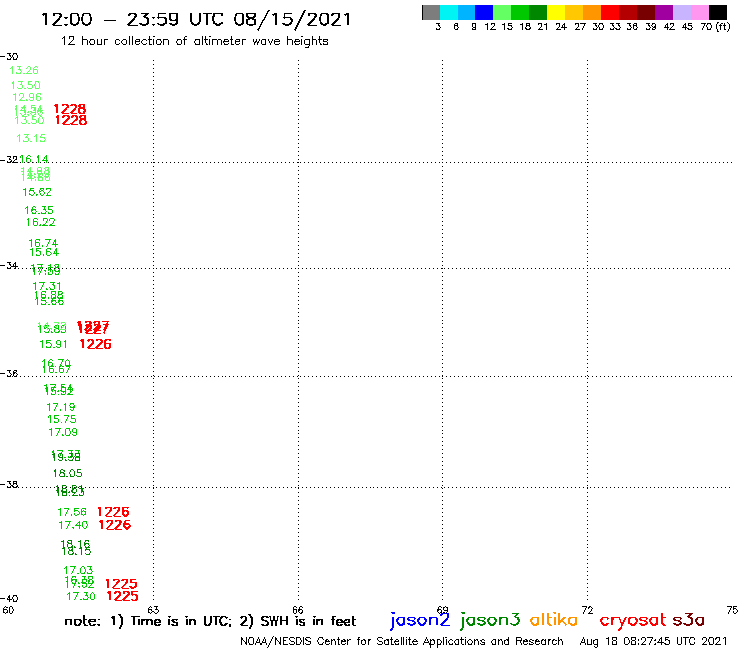Click the note about UTC time and SWH feet
Image resolution: width=740 pixels, height=650 pixels.
pos(210,621)
